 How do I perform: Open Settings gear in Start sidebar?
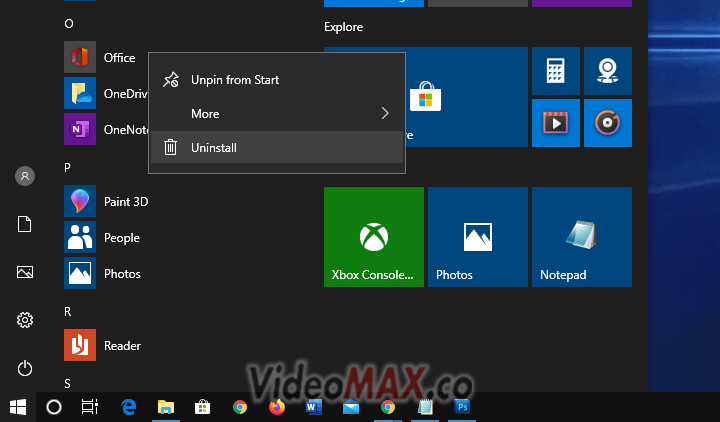point(25,320)
